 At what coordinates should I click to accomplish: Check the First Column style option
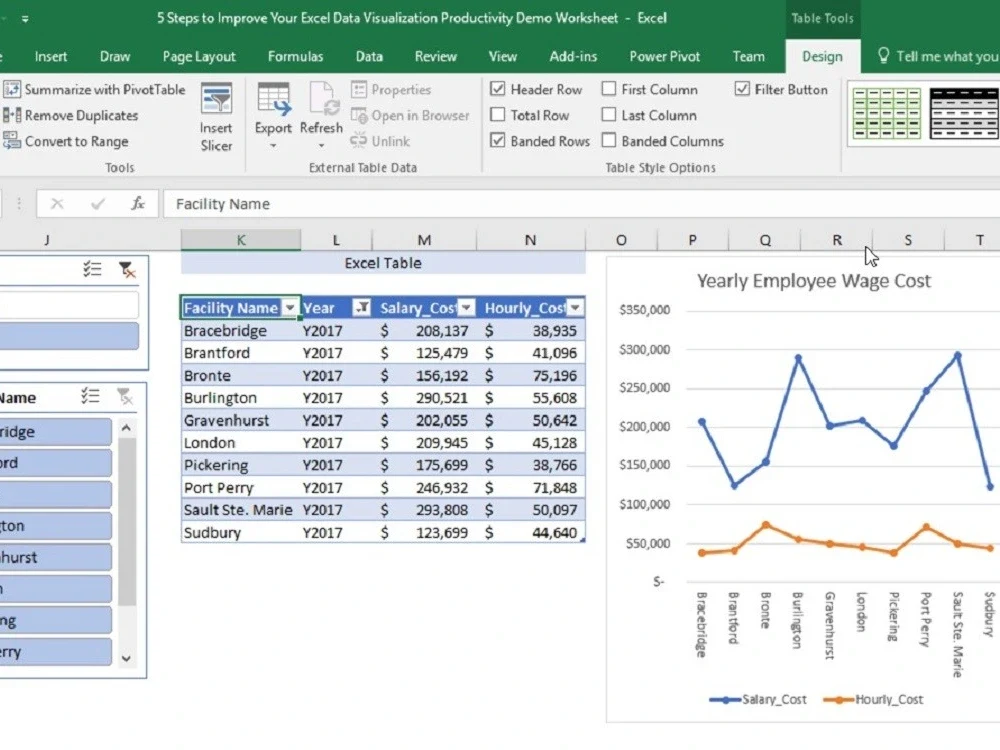609,89
